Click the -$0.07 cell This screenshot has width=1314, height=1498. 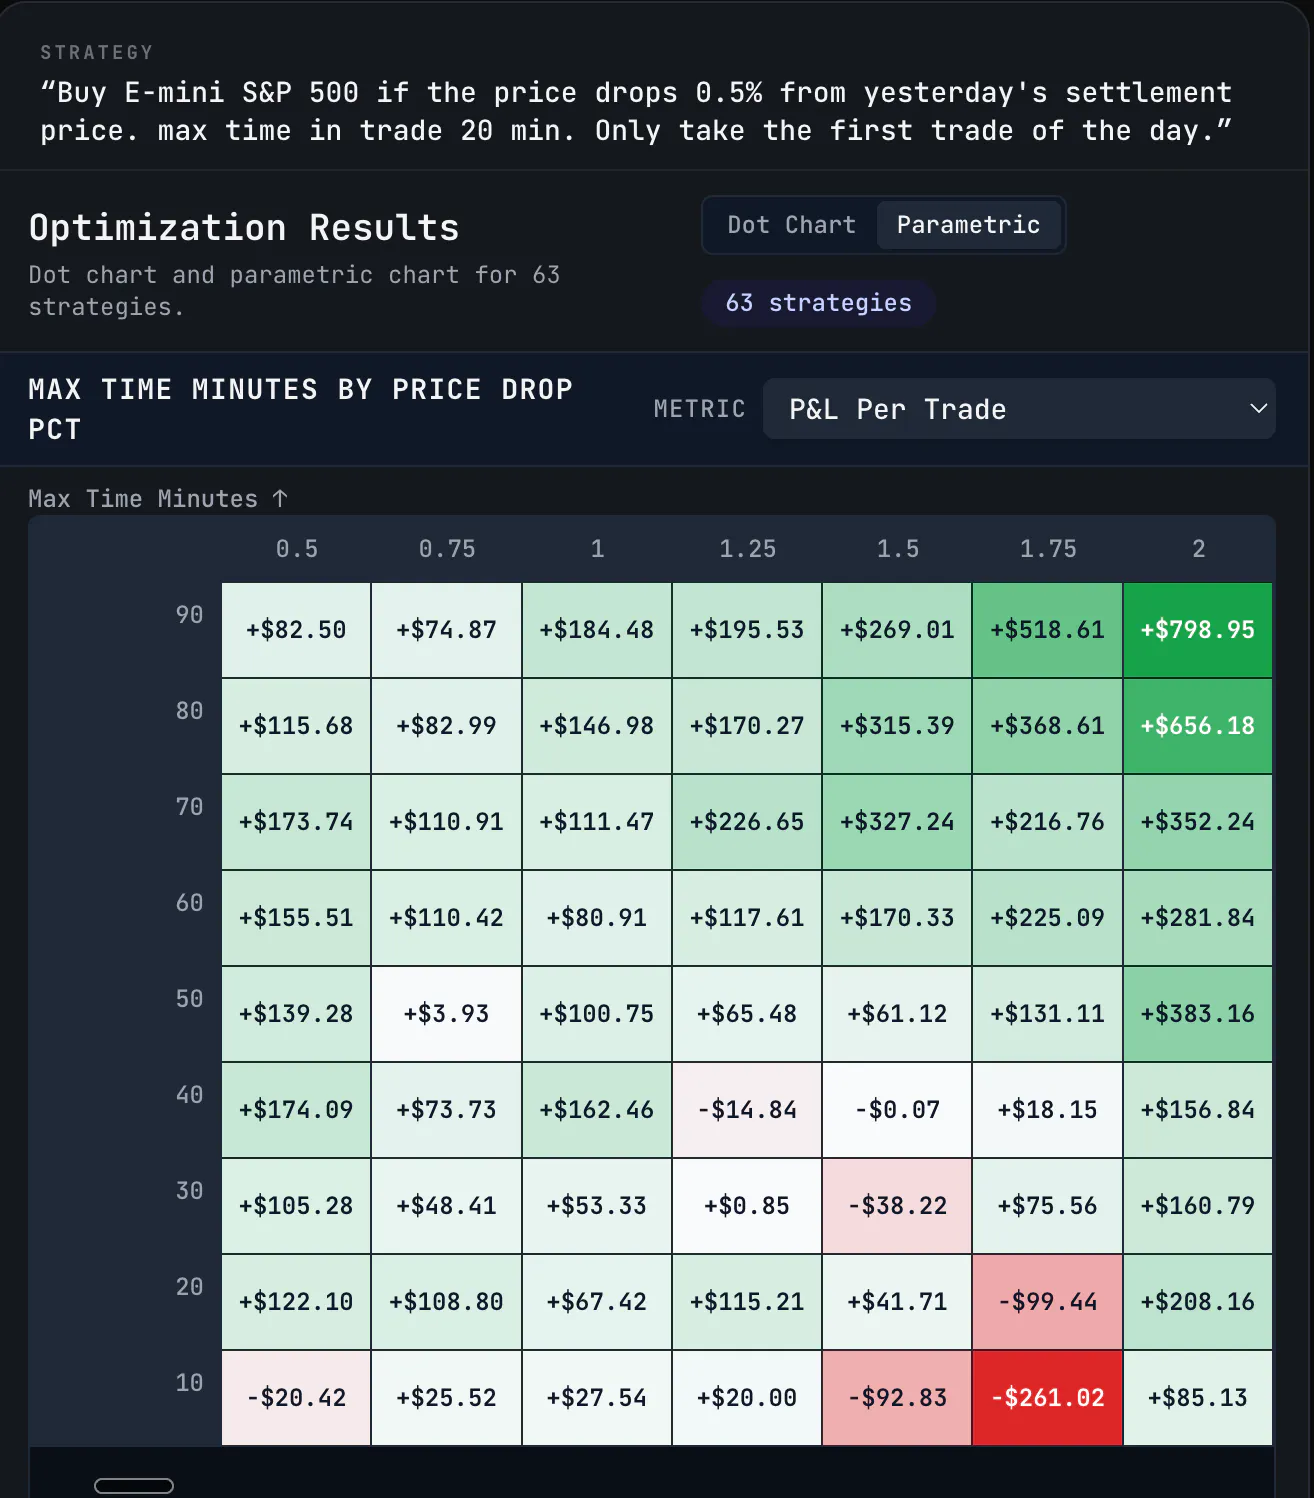pyautogui.click(x=897, y=1110)
